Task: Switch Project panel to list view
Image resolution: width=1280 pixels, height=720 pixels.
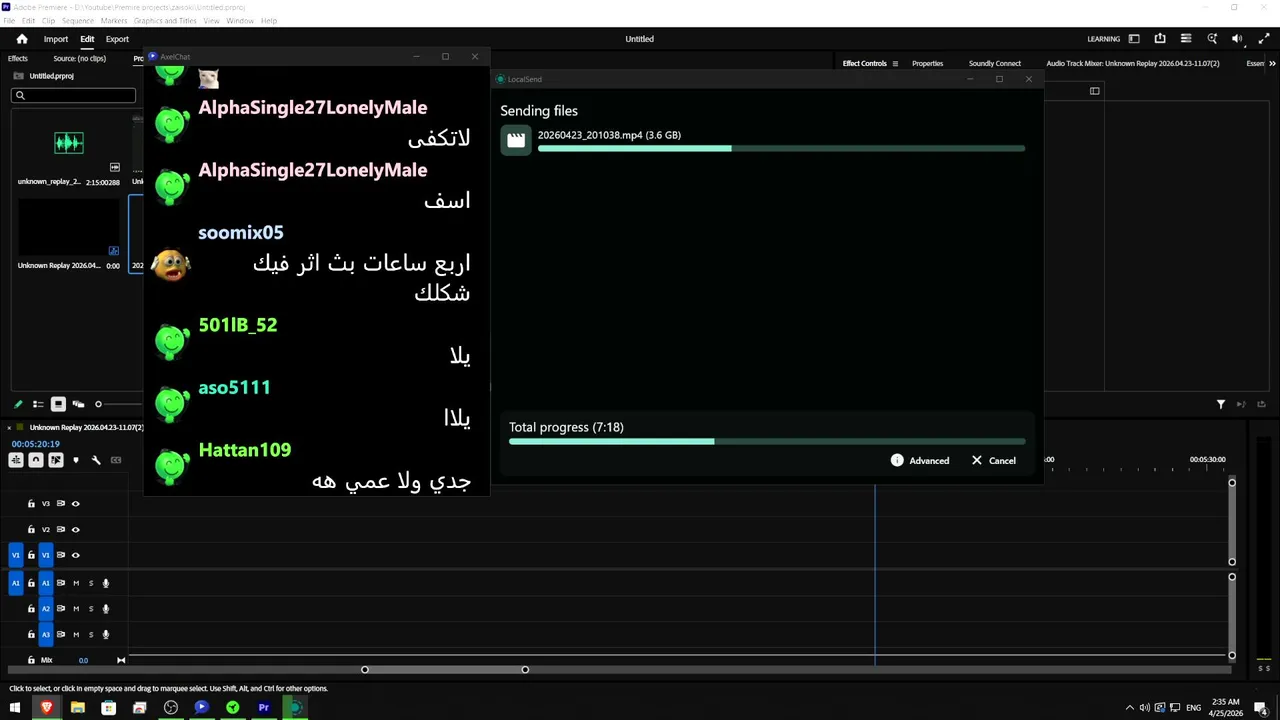Action: 38,404
